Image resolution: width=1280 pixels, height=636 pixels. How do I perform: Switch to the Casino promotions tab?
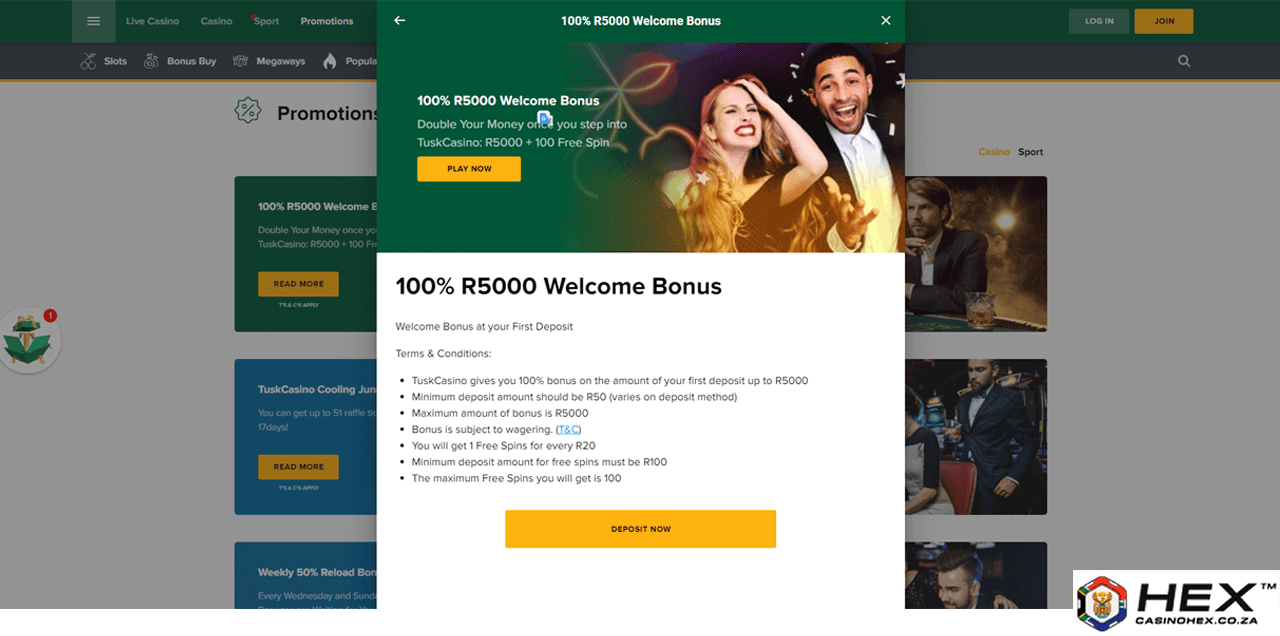[994, 152]
